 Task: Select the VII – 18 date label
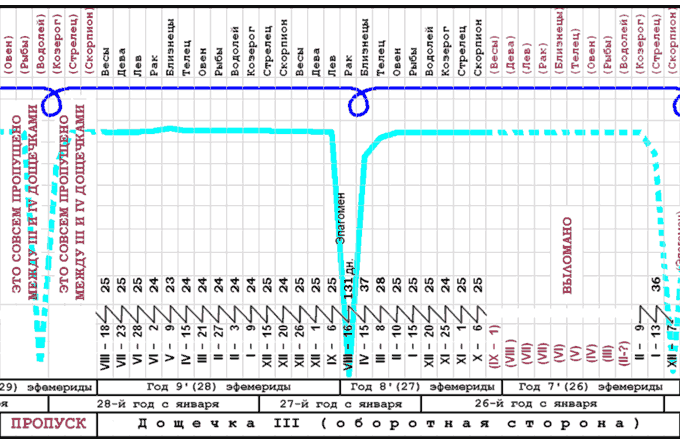104,336
